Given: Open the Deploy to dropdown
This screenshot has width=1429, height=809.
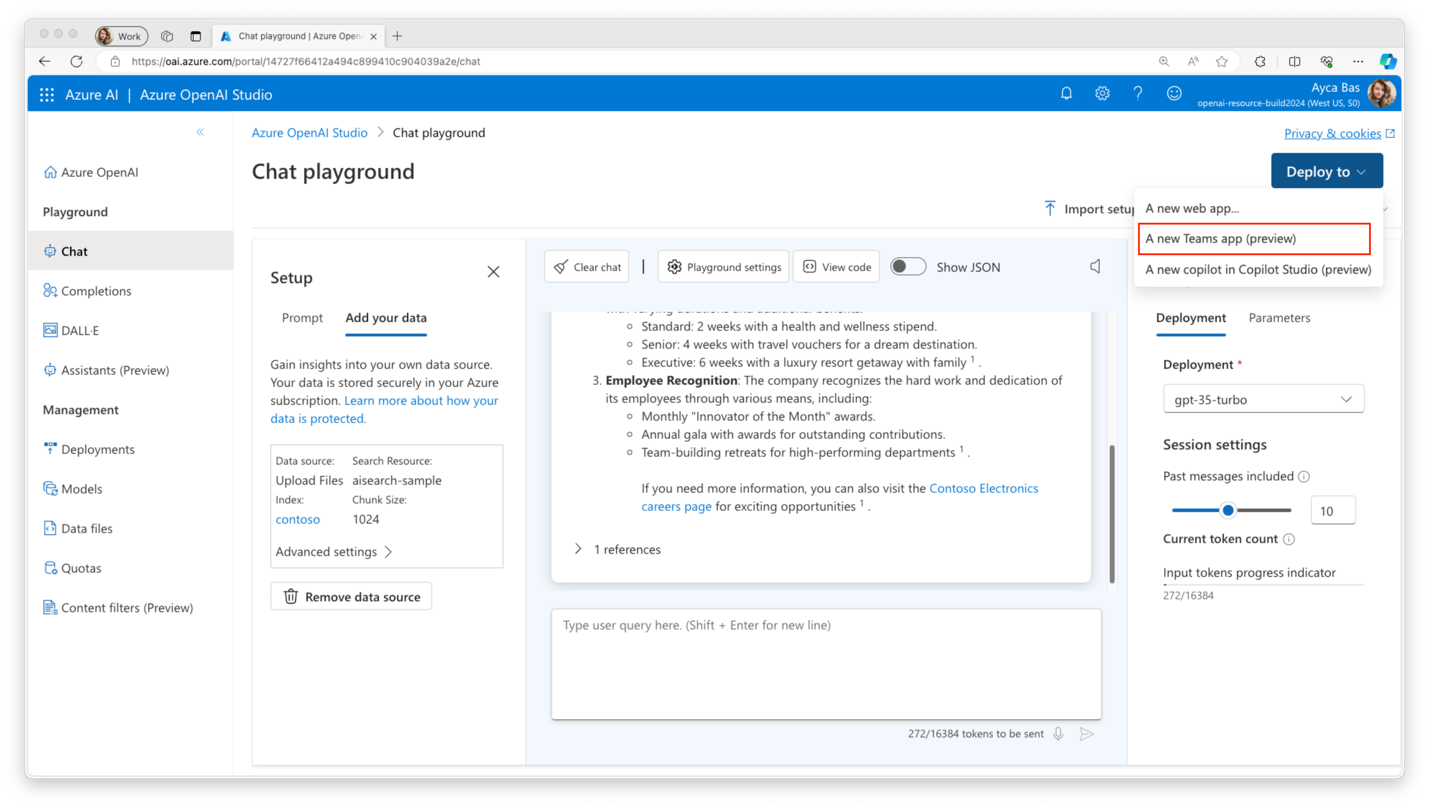Looking at the screenshot, I should pos(1327,171).
